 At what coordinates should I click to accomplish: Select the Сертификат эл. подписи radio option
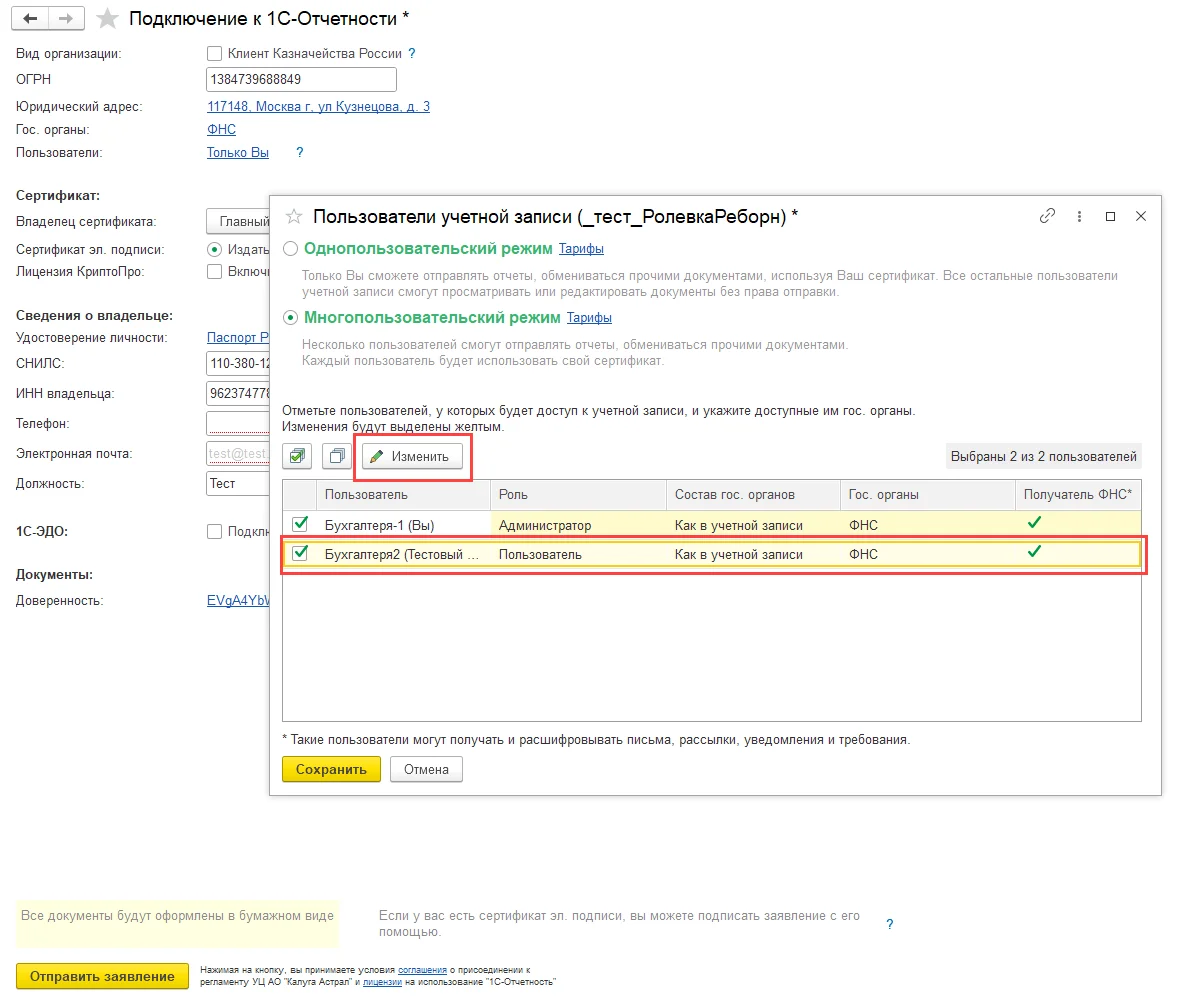(214, 249)
